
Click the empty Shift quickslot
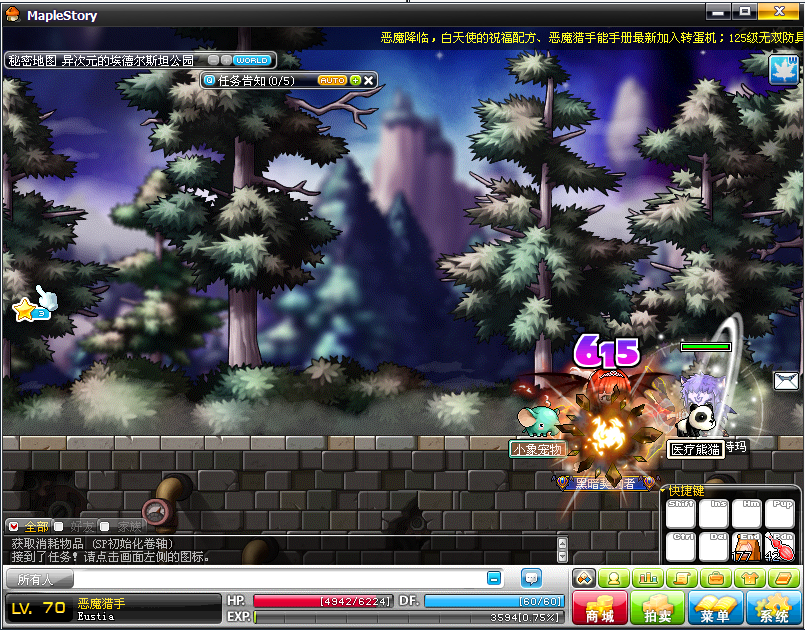tap(681, 514)
